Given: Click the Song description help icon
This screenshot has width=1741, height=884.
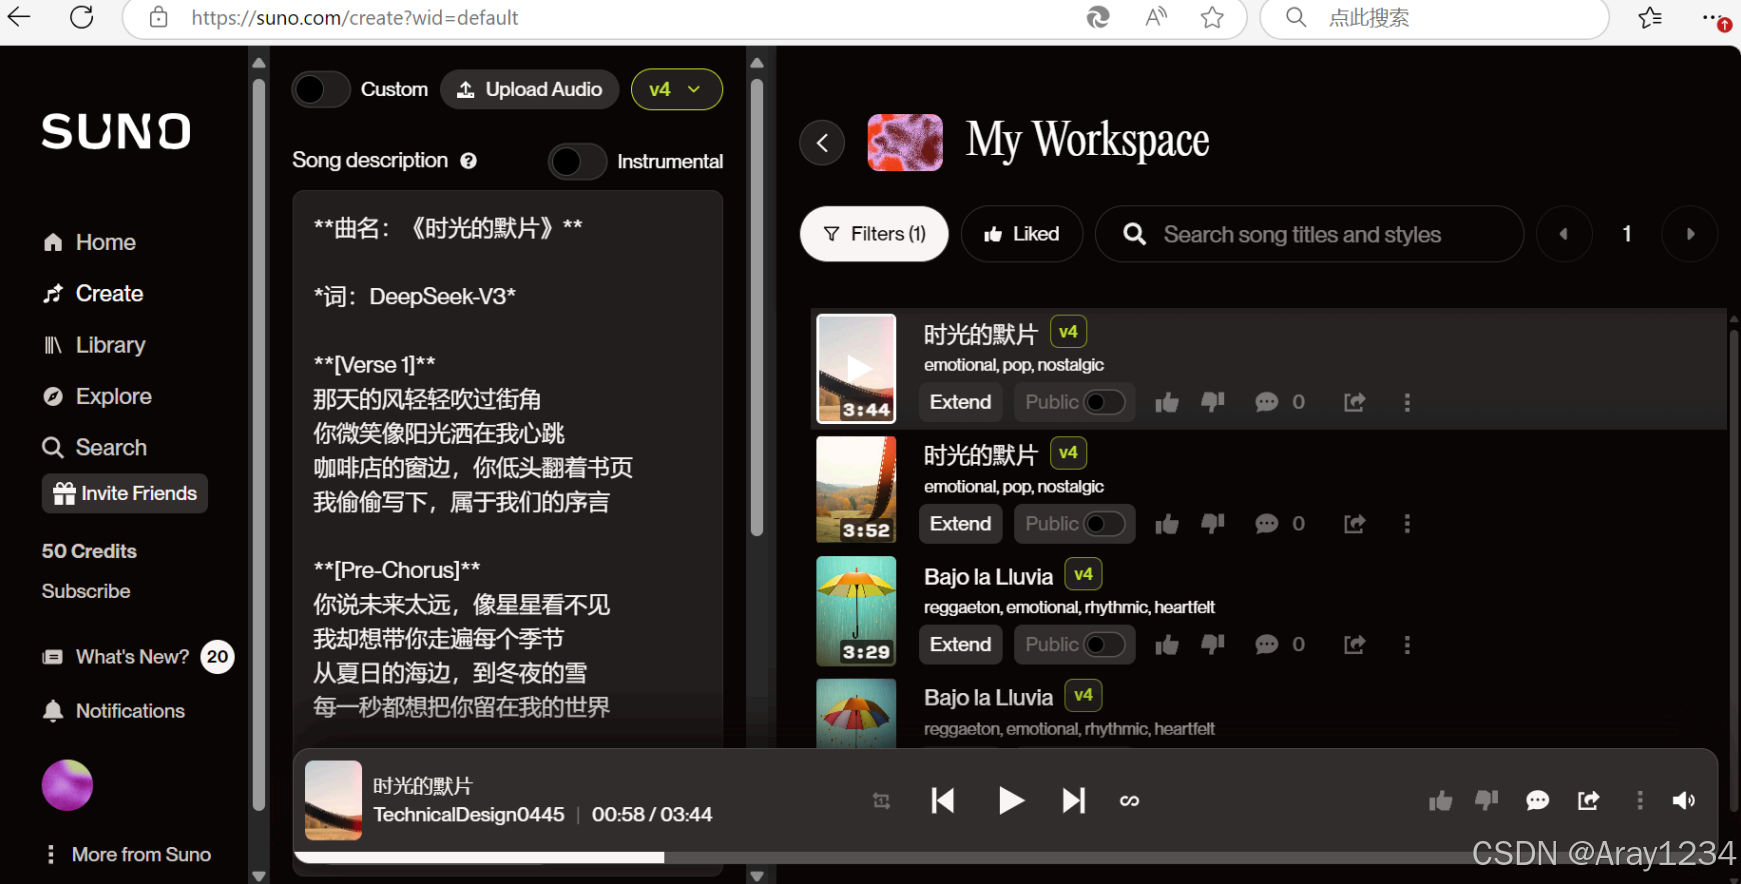Looking at the screenshot, I should [468, 161].
